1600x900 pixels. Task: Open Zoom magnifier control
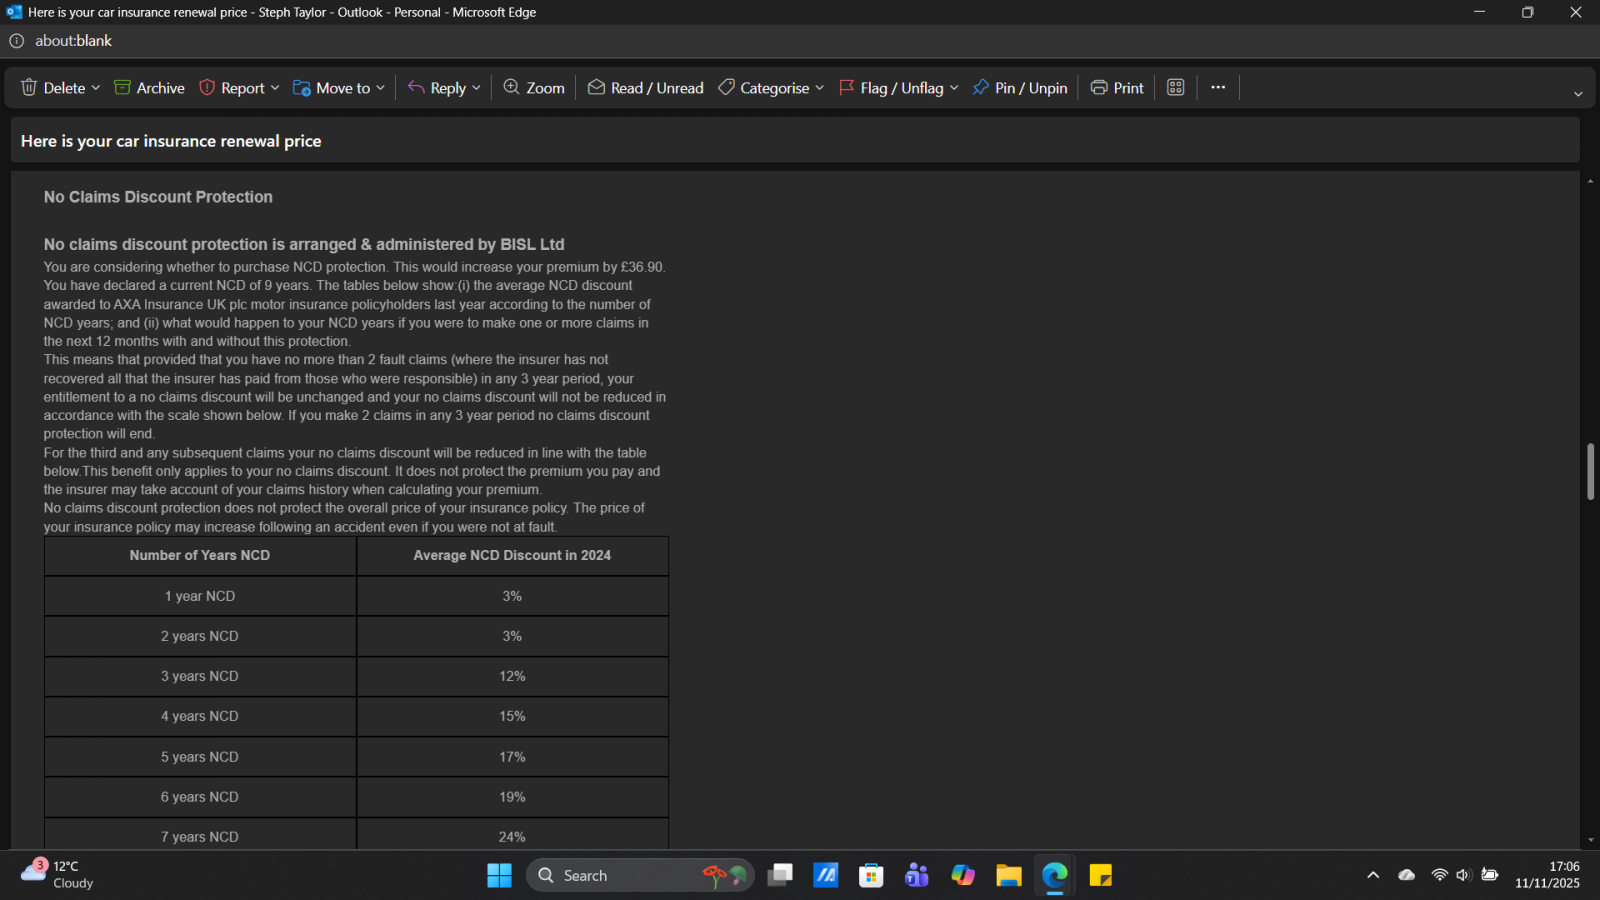coord(534,88)
